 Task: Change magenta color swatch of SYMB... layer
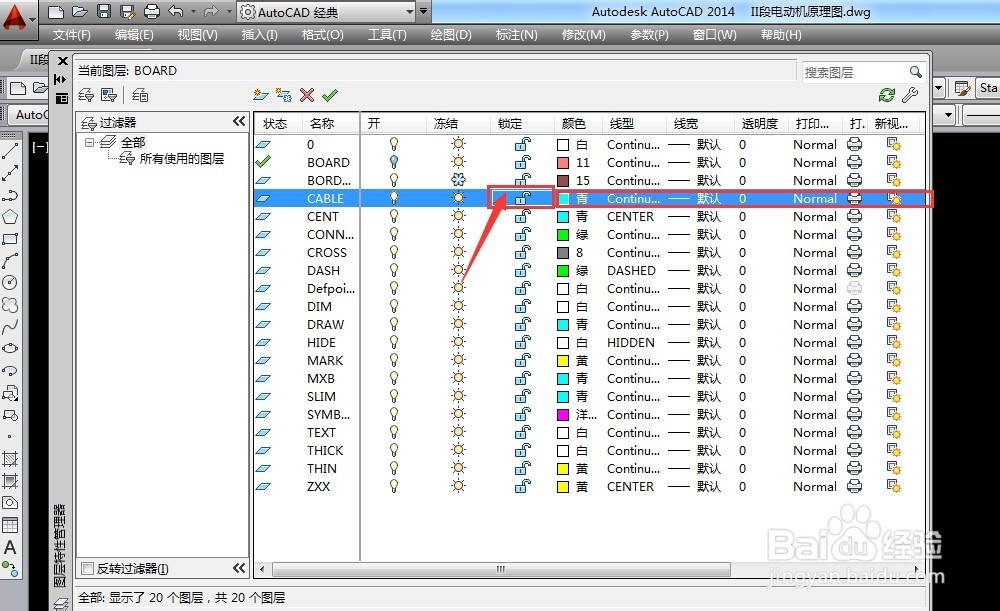click(x=563, y=415)
